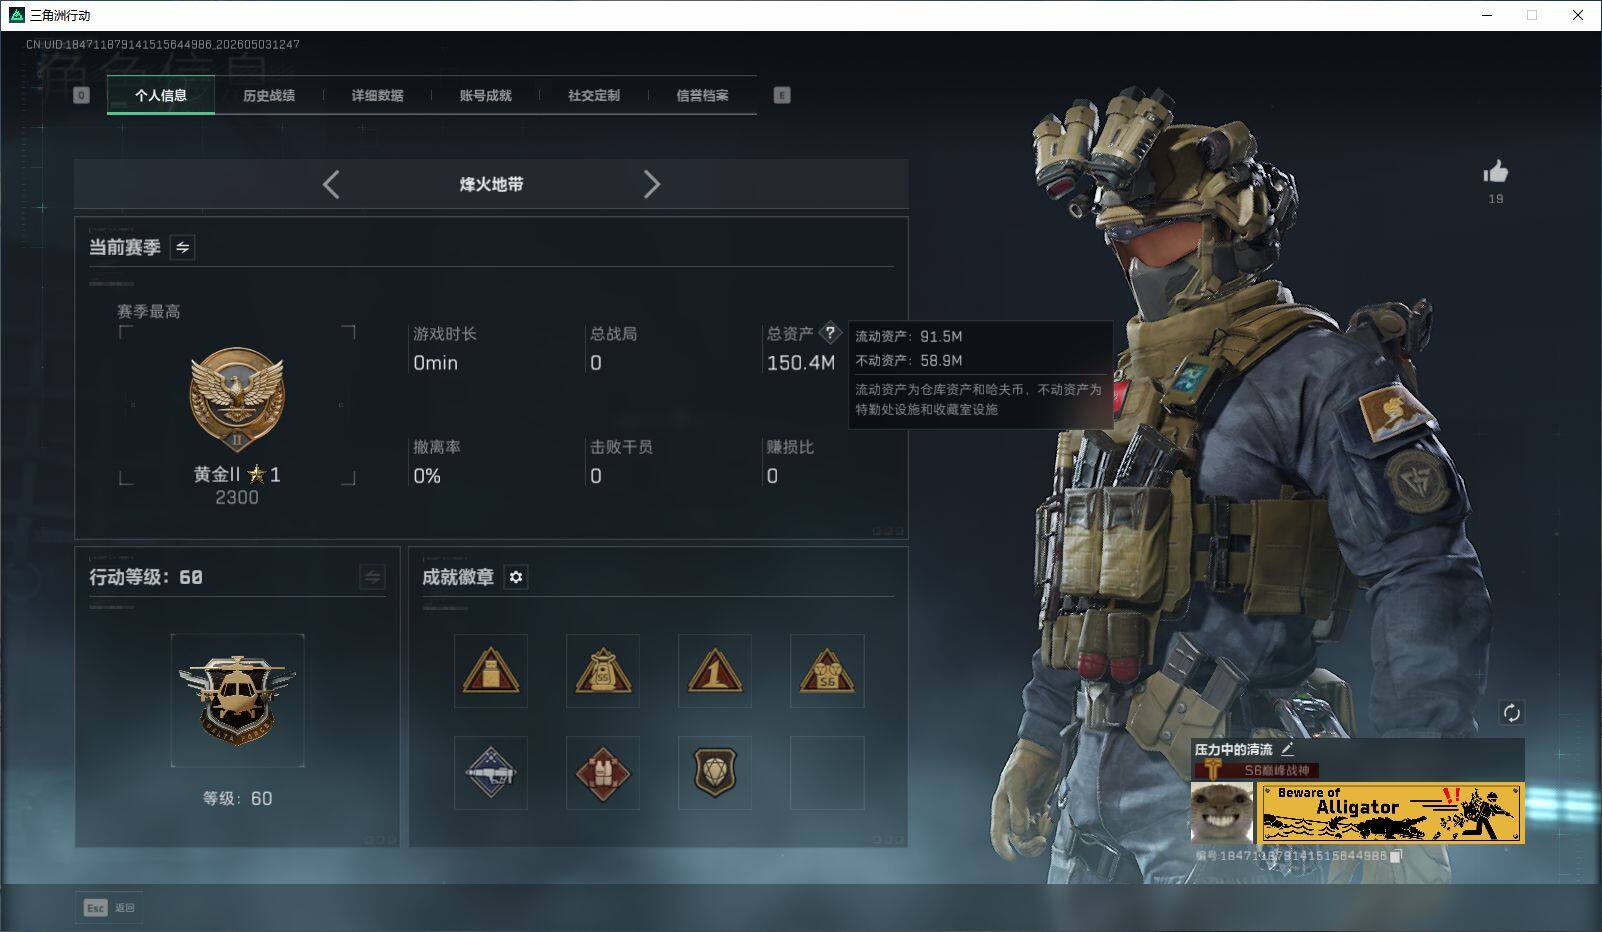Image resolution: width=1602 pixels, height=932 pixels.
Task: Open the level 60 helicopter emblem
Action: [x=237, y=700]
